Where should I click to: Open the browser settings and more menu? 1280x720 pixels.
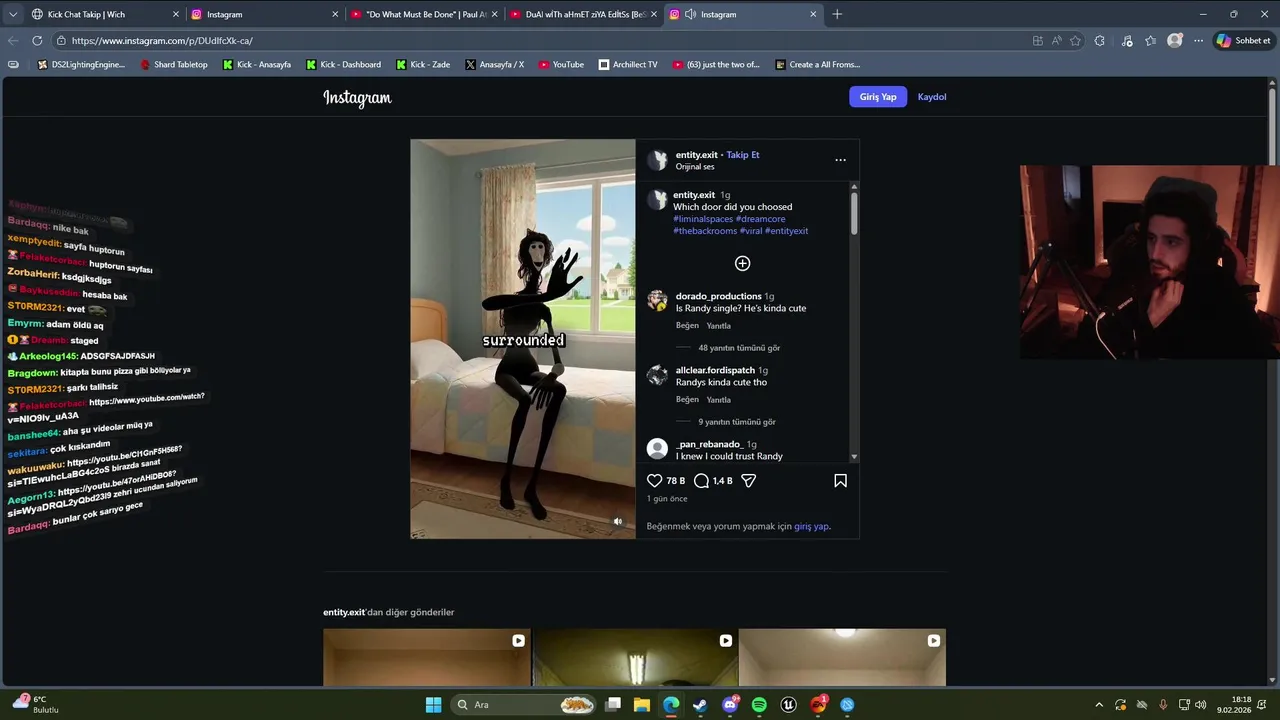(1199, 41)
